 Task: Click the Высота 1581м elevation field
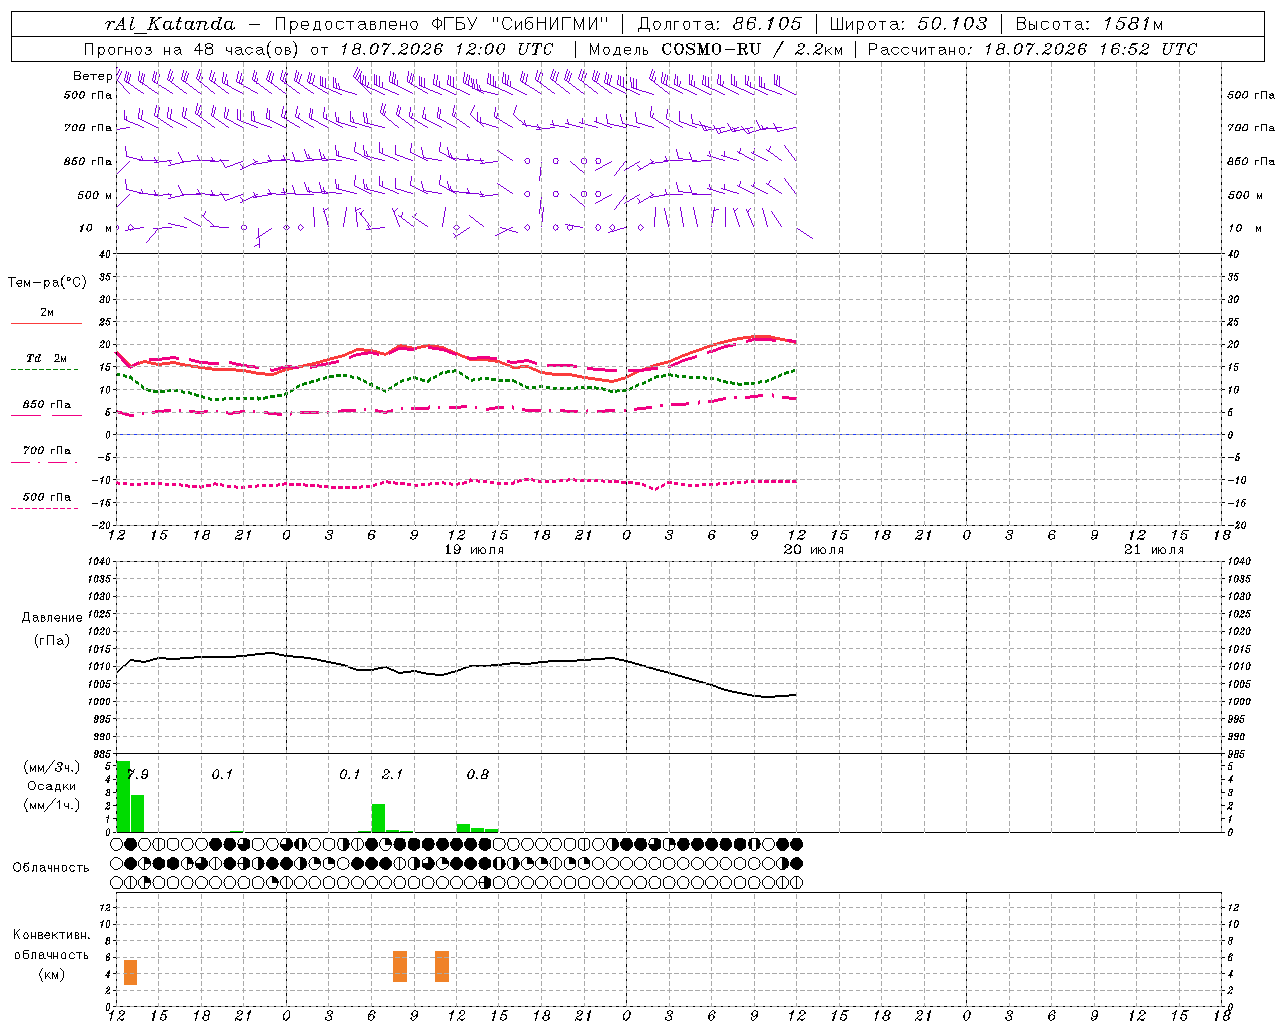(x=1089, y=24)
